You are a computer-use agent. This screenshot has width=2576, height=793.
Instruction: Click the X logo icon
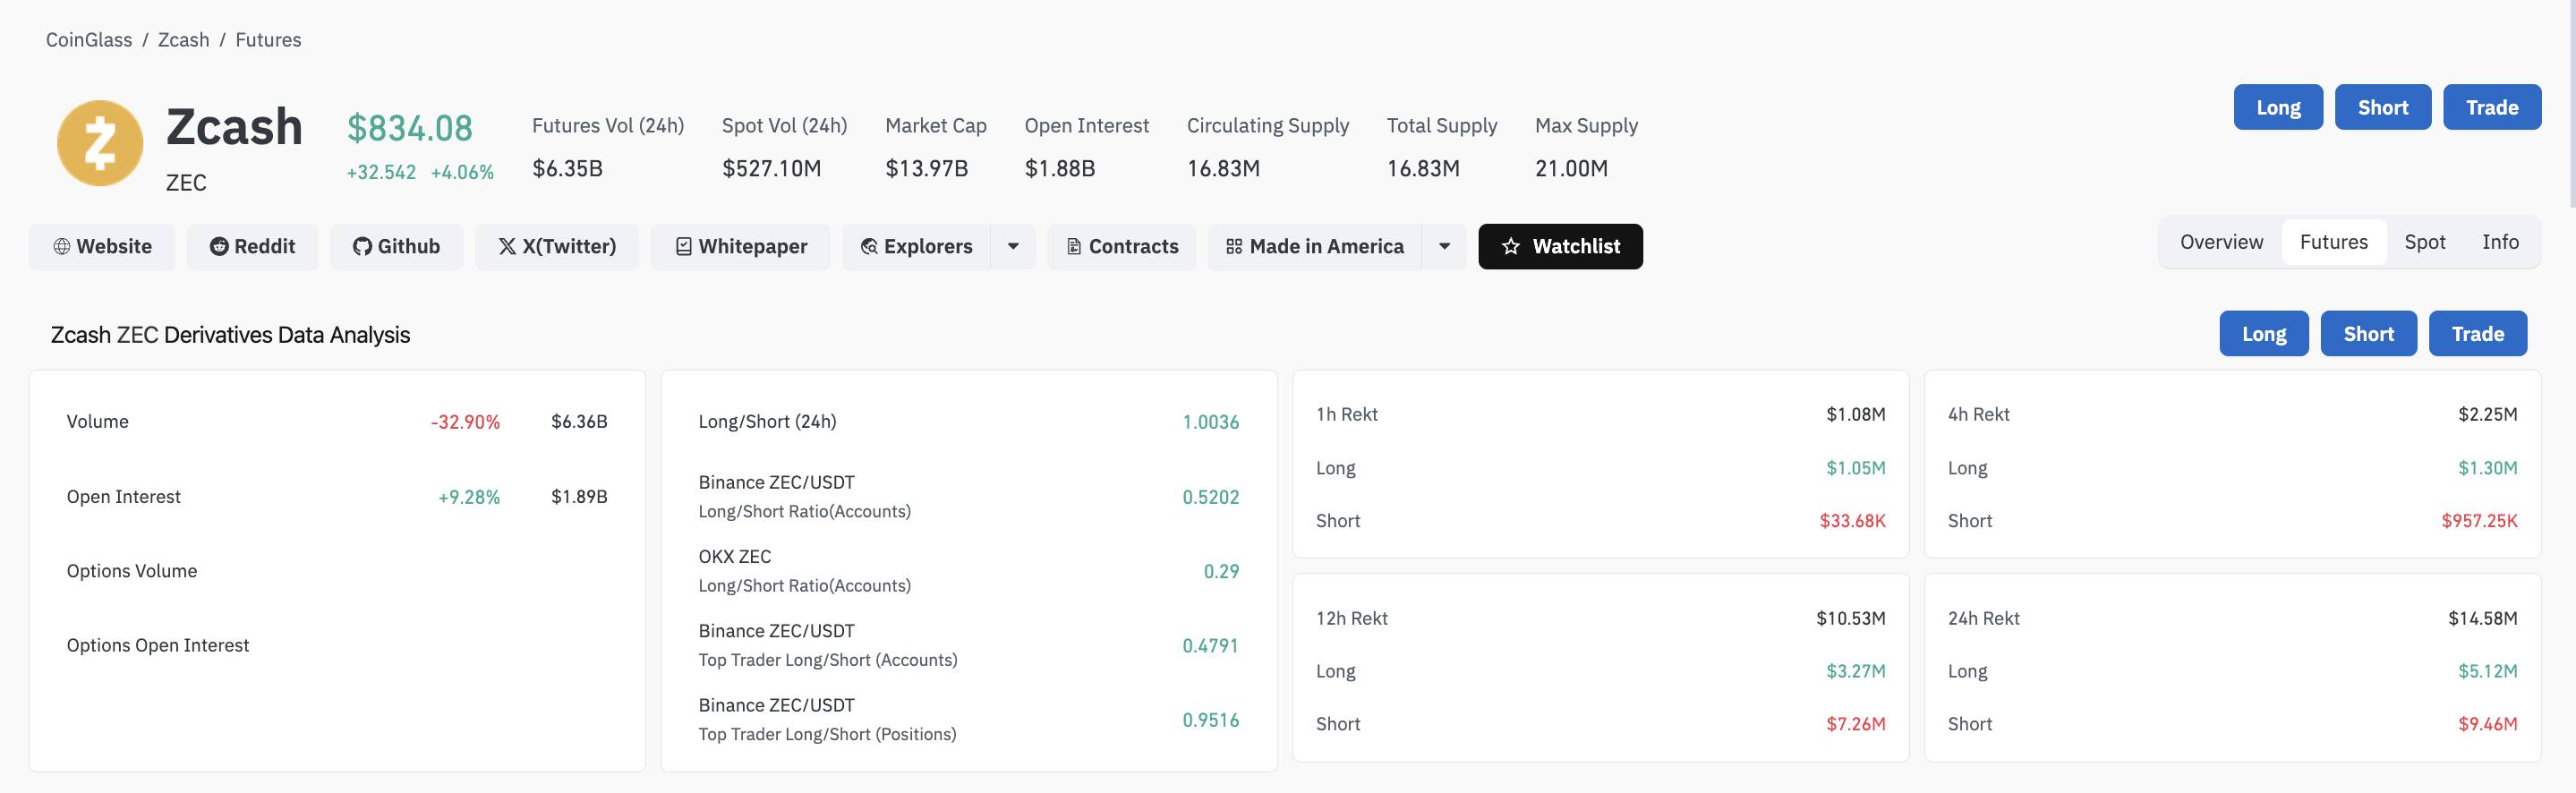coord(507,246)
